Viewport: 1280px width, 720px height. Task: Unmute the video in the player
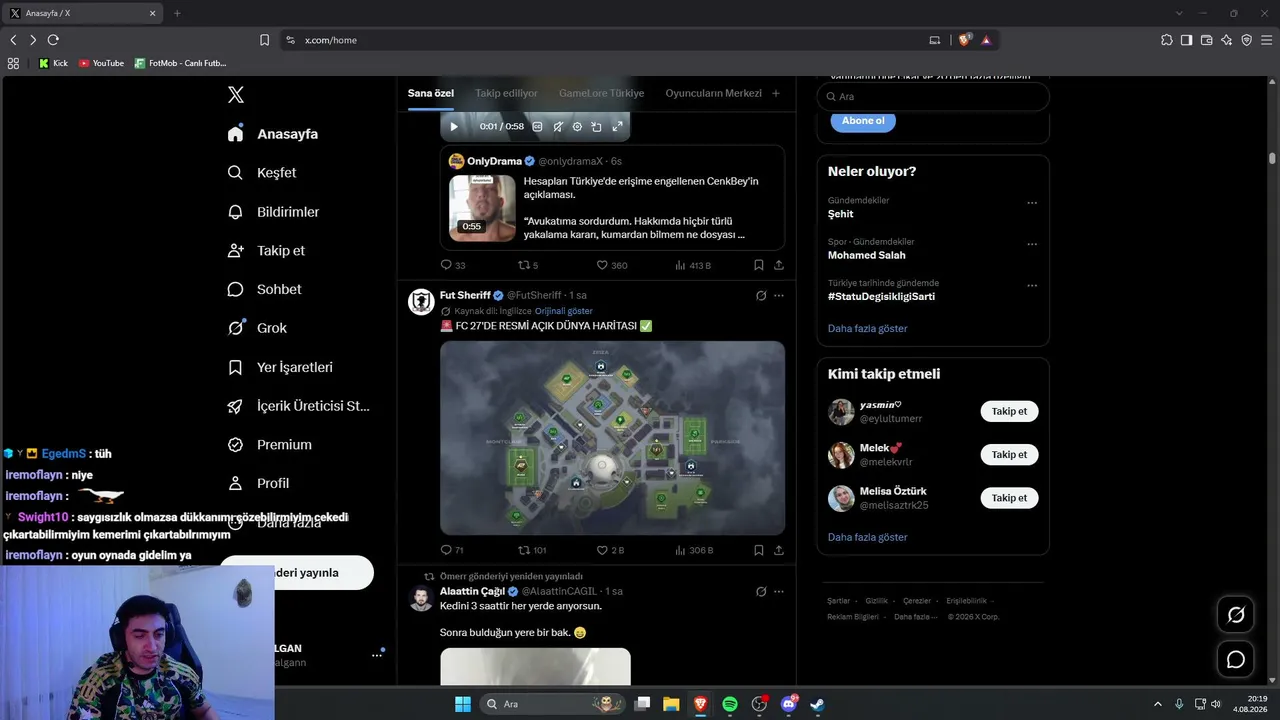(x=558, y=127)
